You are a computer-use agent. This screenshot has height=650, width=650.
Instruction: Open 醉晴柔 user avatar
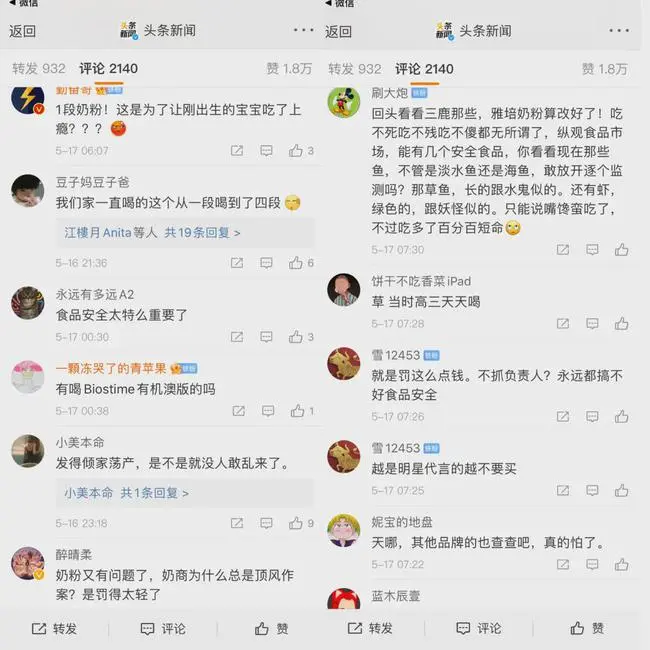(28, 563)
